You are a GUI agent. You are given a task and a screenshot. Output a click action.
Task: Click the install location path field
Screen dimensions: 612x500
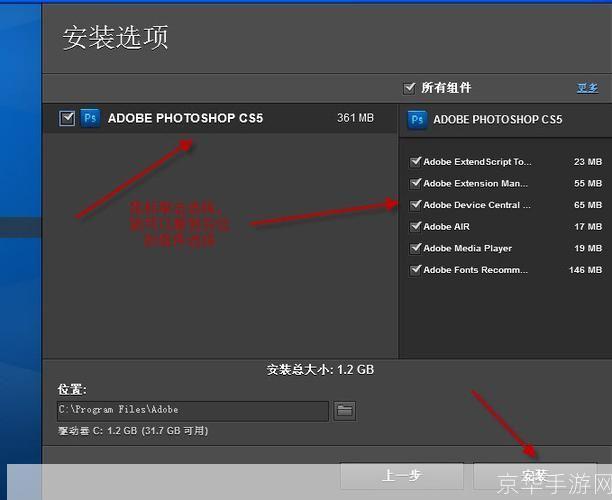click(x=193, y=411)
